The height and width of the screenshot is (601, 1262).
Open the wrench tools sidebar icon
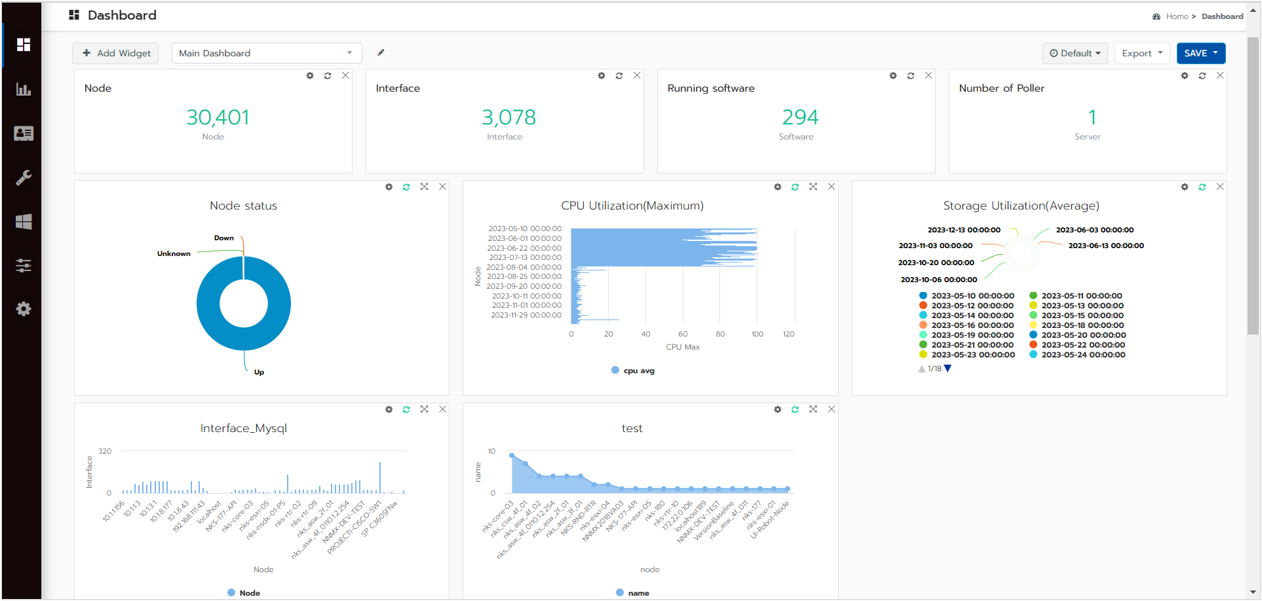[23, 177]
